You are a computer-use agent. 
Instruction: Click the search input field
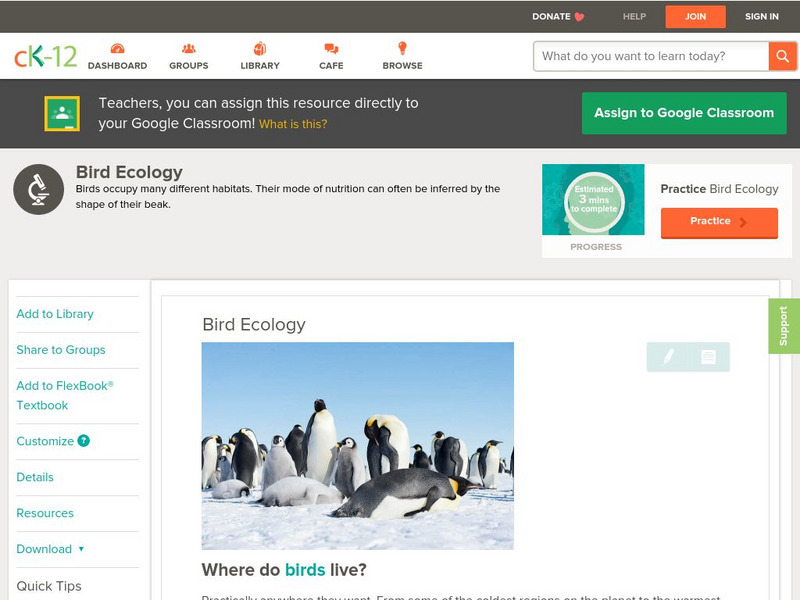click(x=651, y=56)
